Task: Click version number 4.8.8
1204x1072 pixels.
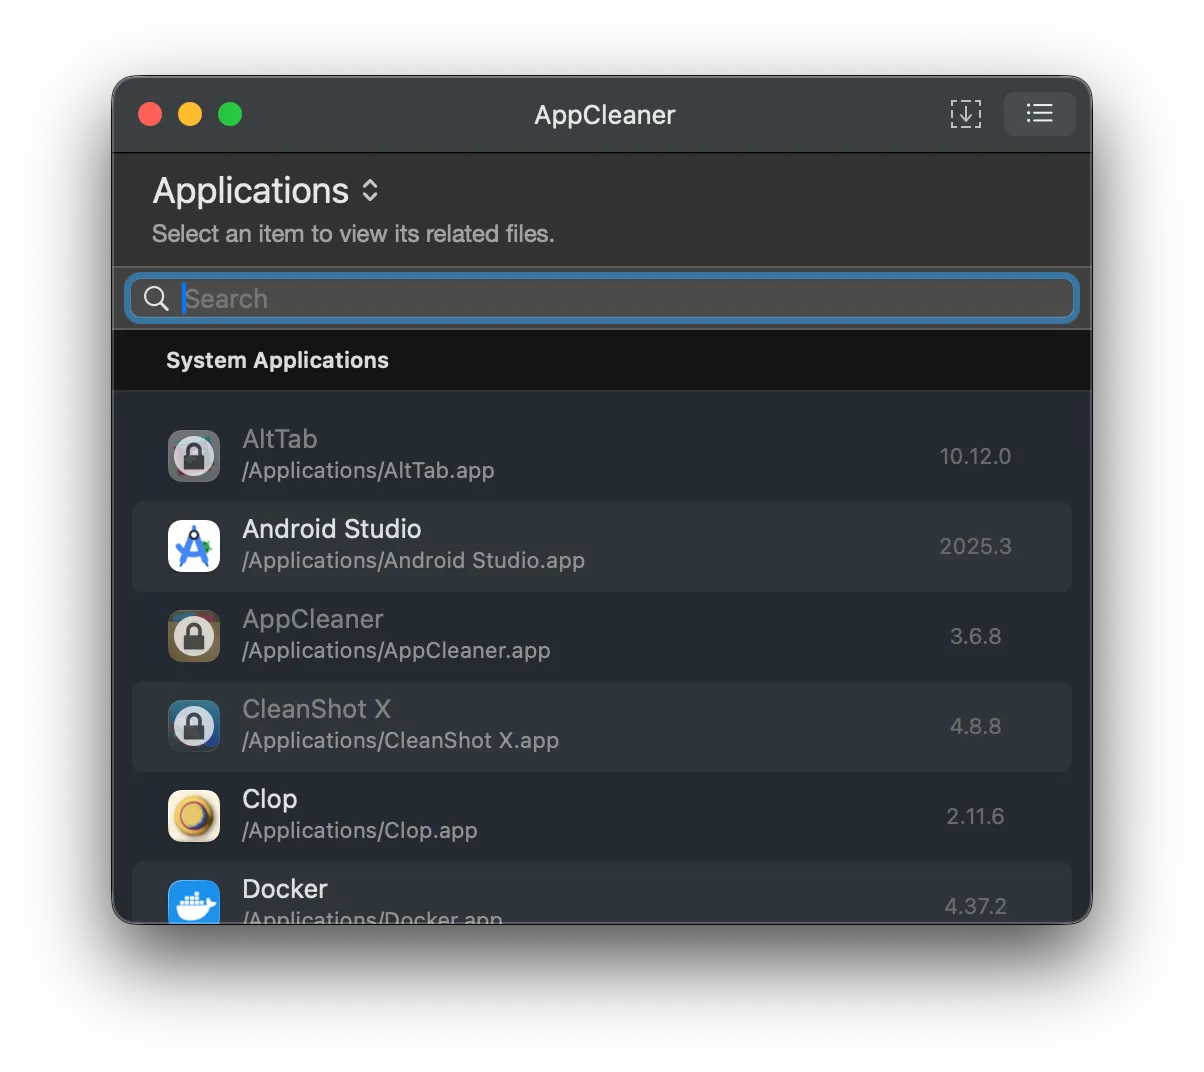Action: click(975, 726)
